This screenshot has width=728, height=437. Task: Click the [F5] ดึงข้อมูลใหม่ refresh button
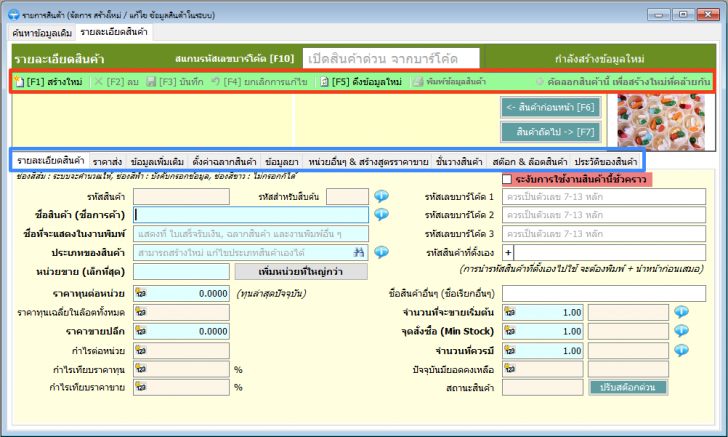pos(361,82)
